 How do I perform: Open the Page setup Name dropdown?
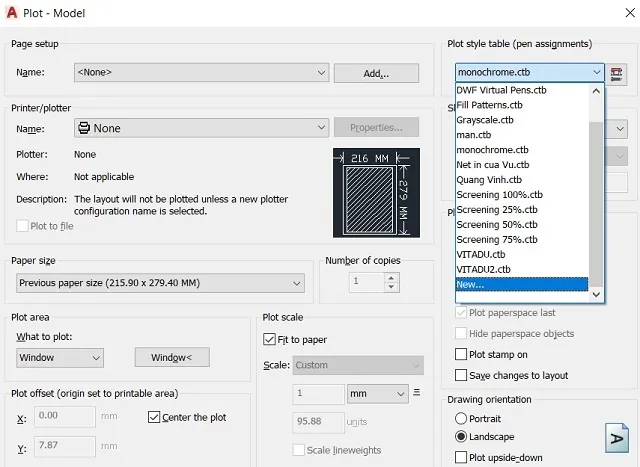pos(201,73)
